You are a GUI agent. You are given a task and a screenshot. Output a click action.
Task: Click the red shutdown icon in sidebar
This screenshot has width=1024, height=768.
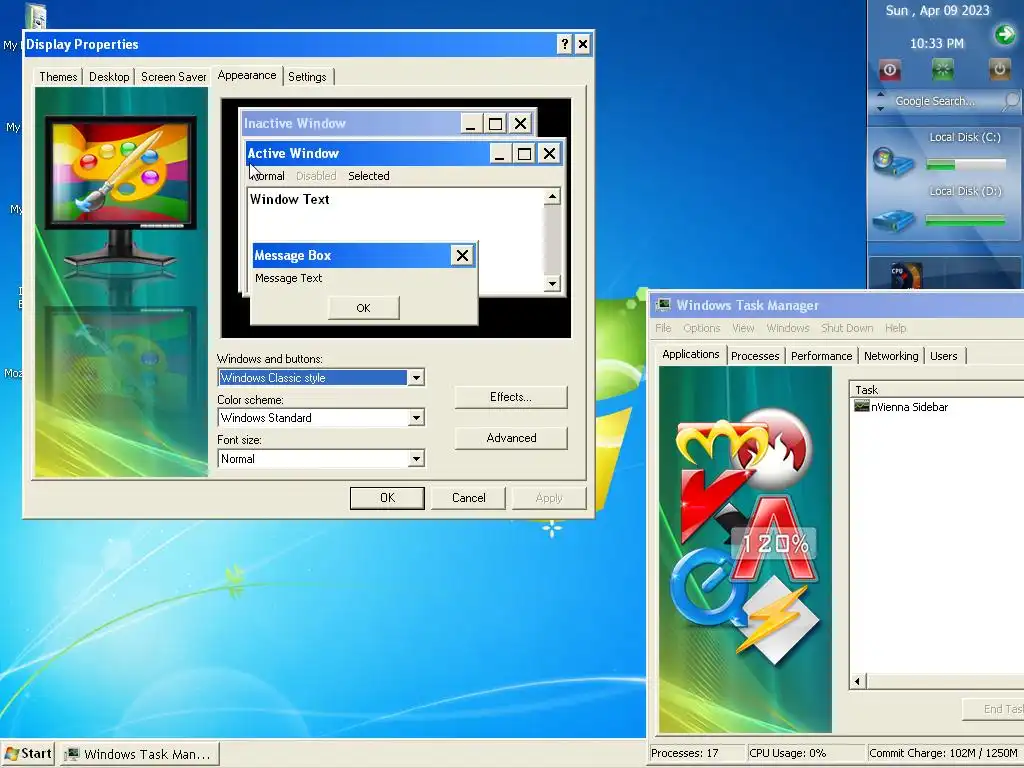[889, 69]
